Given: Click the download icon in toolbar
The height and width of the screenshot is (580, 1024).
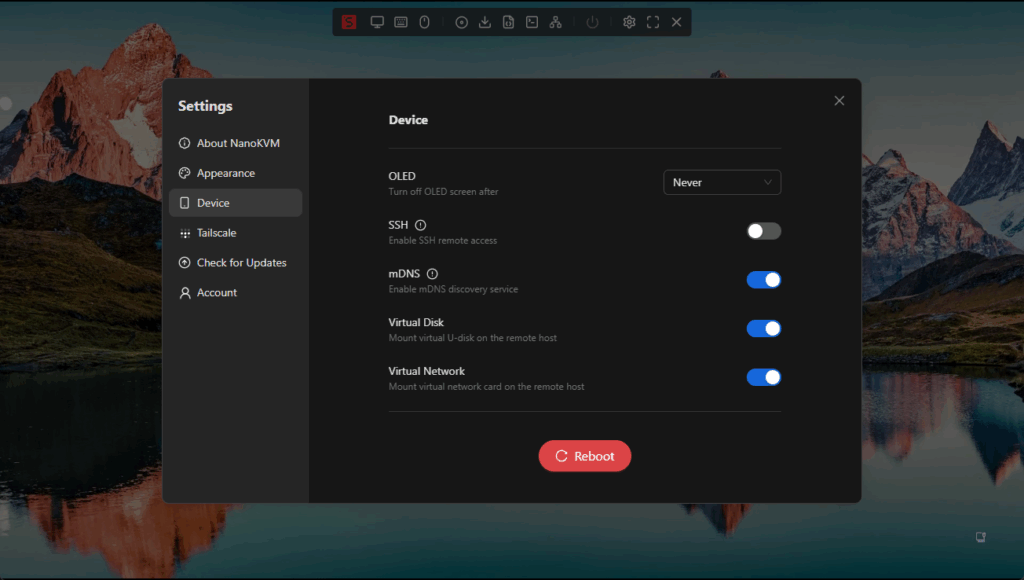Looking at the screenshot, I should point(485,22).
